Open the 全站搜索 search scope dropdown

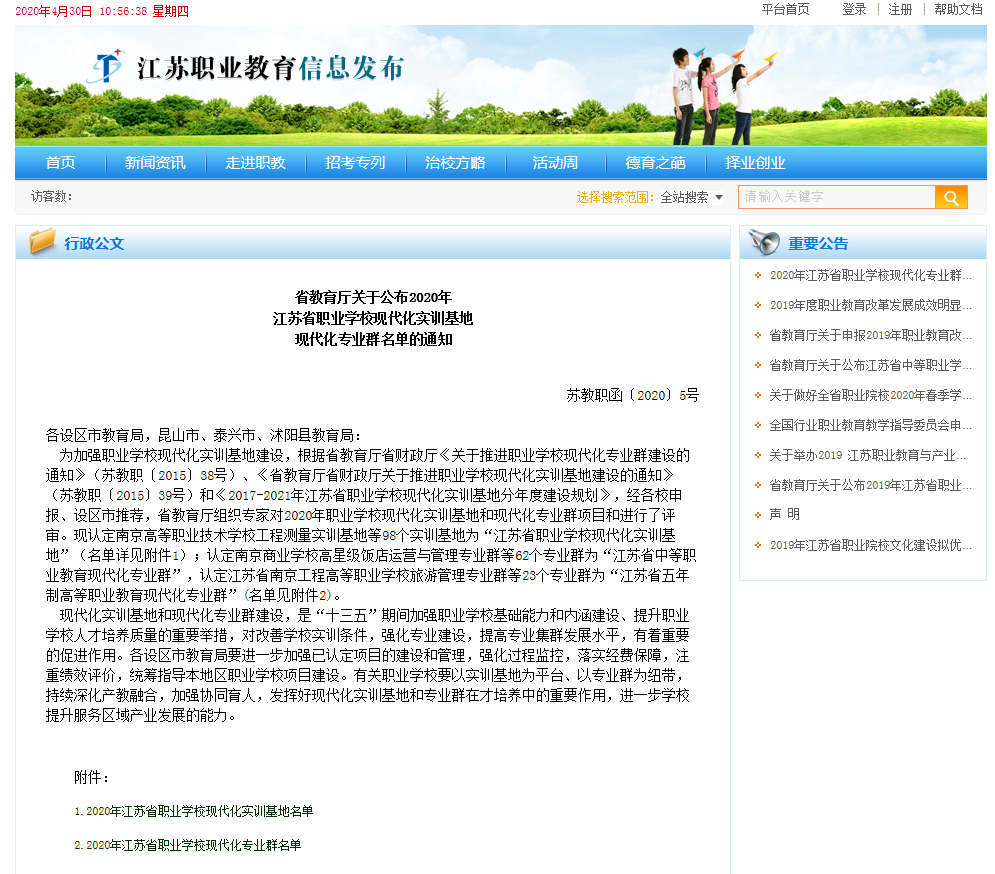tap(691, 198)
